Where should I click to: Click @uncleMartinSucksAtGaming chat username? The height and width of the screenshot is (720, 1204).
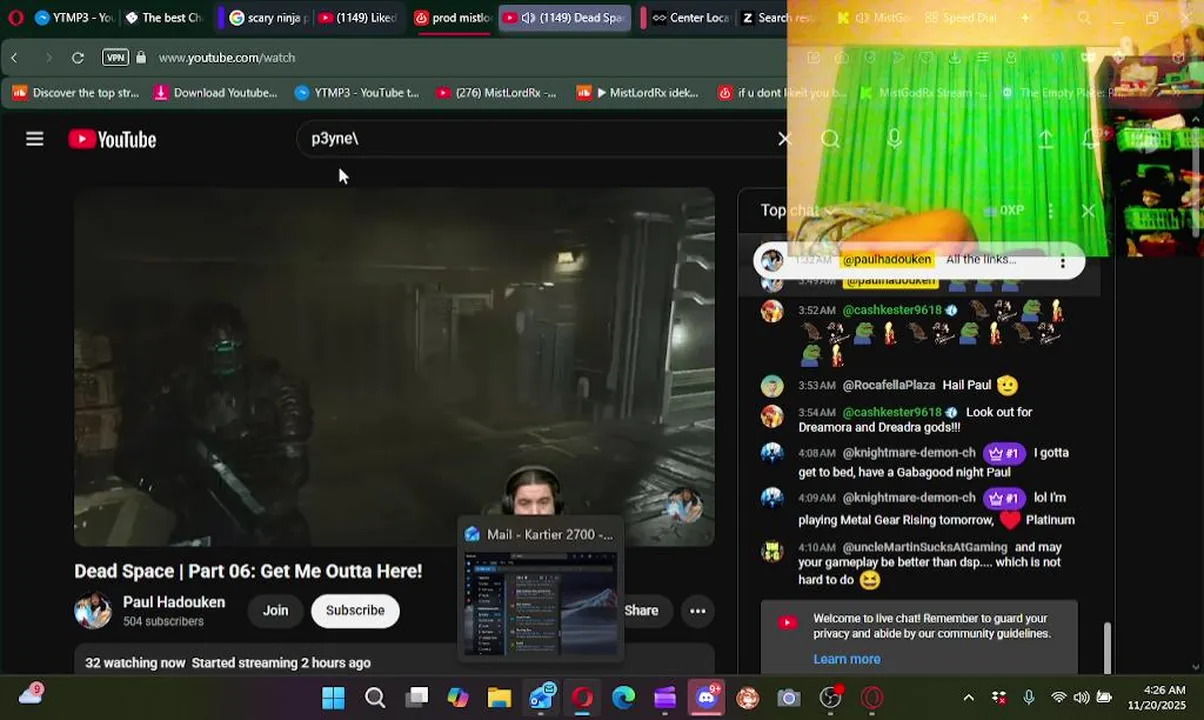tap(925, 547)
